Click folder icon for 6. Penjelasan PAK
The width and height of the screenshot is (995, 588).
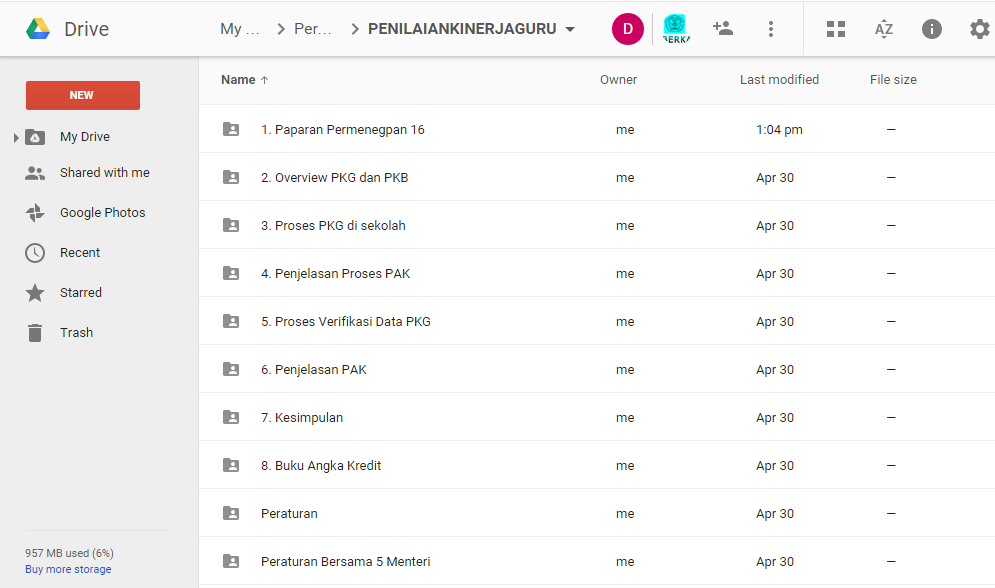tap(231, 369)
